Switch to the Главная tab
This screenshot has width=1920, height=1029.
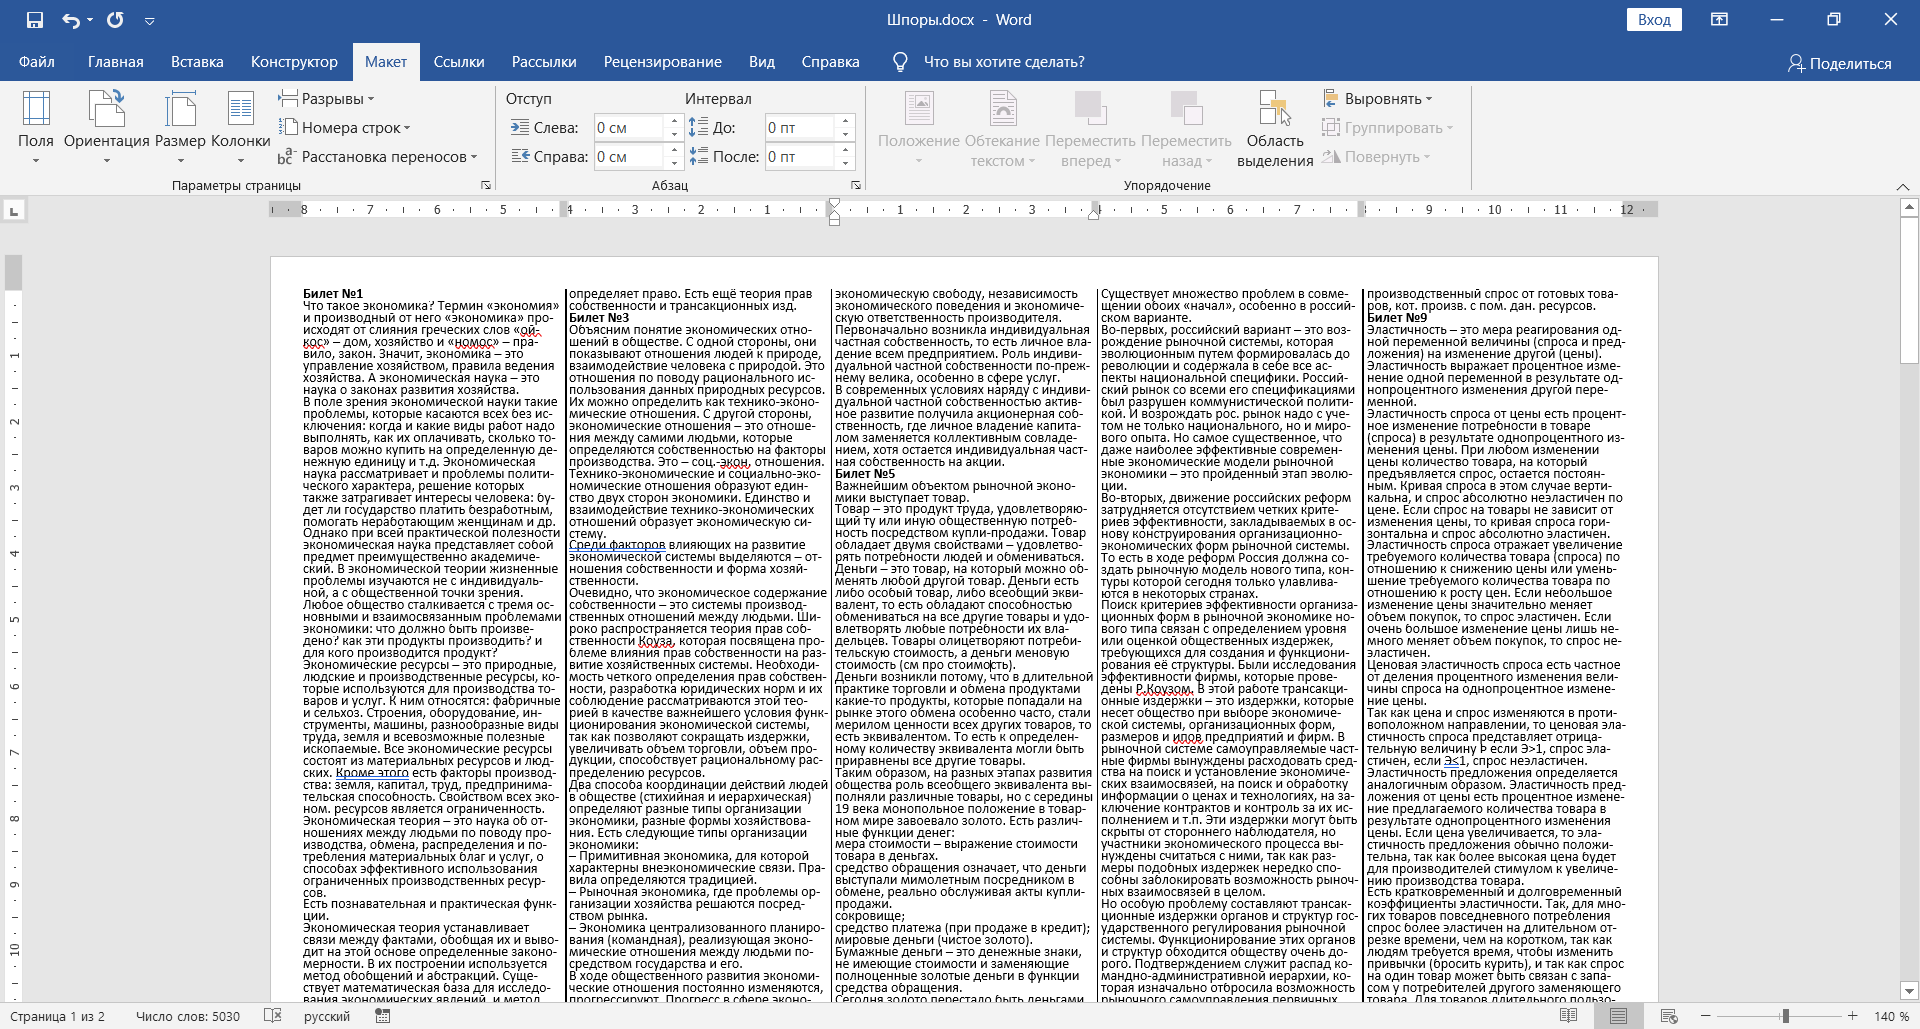coord(116,62)
